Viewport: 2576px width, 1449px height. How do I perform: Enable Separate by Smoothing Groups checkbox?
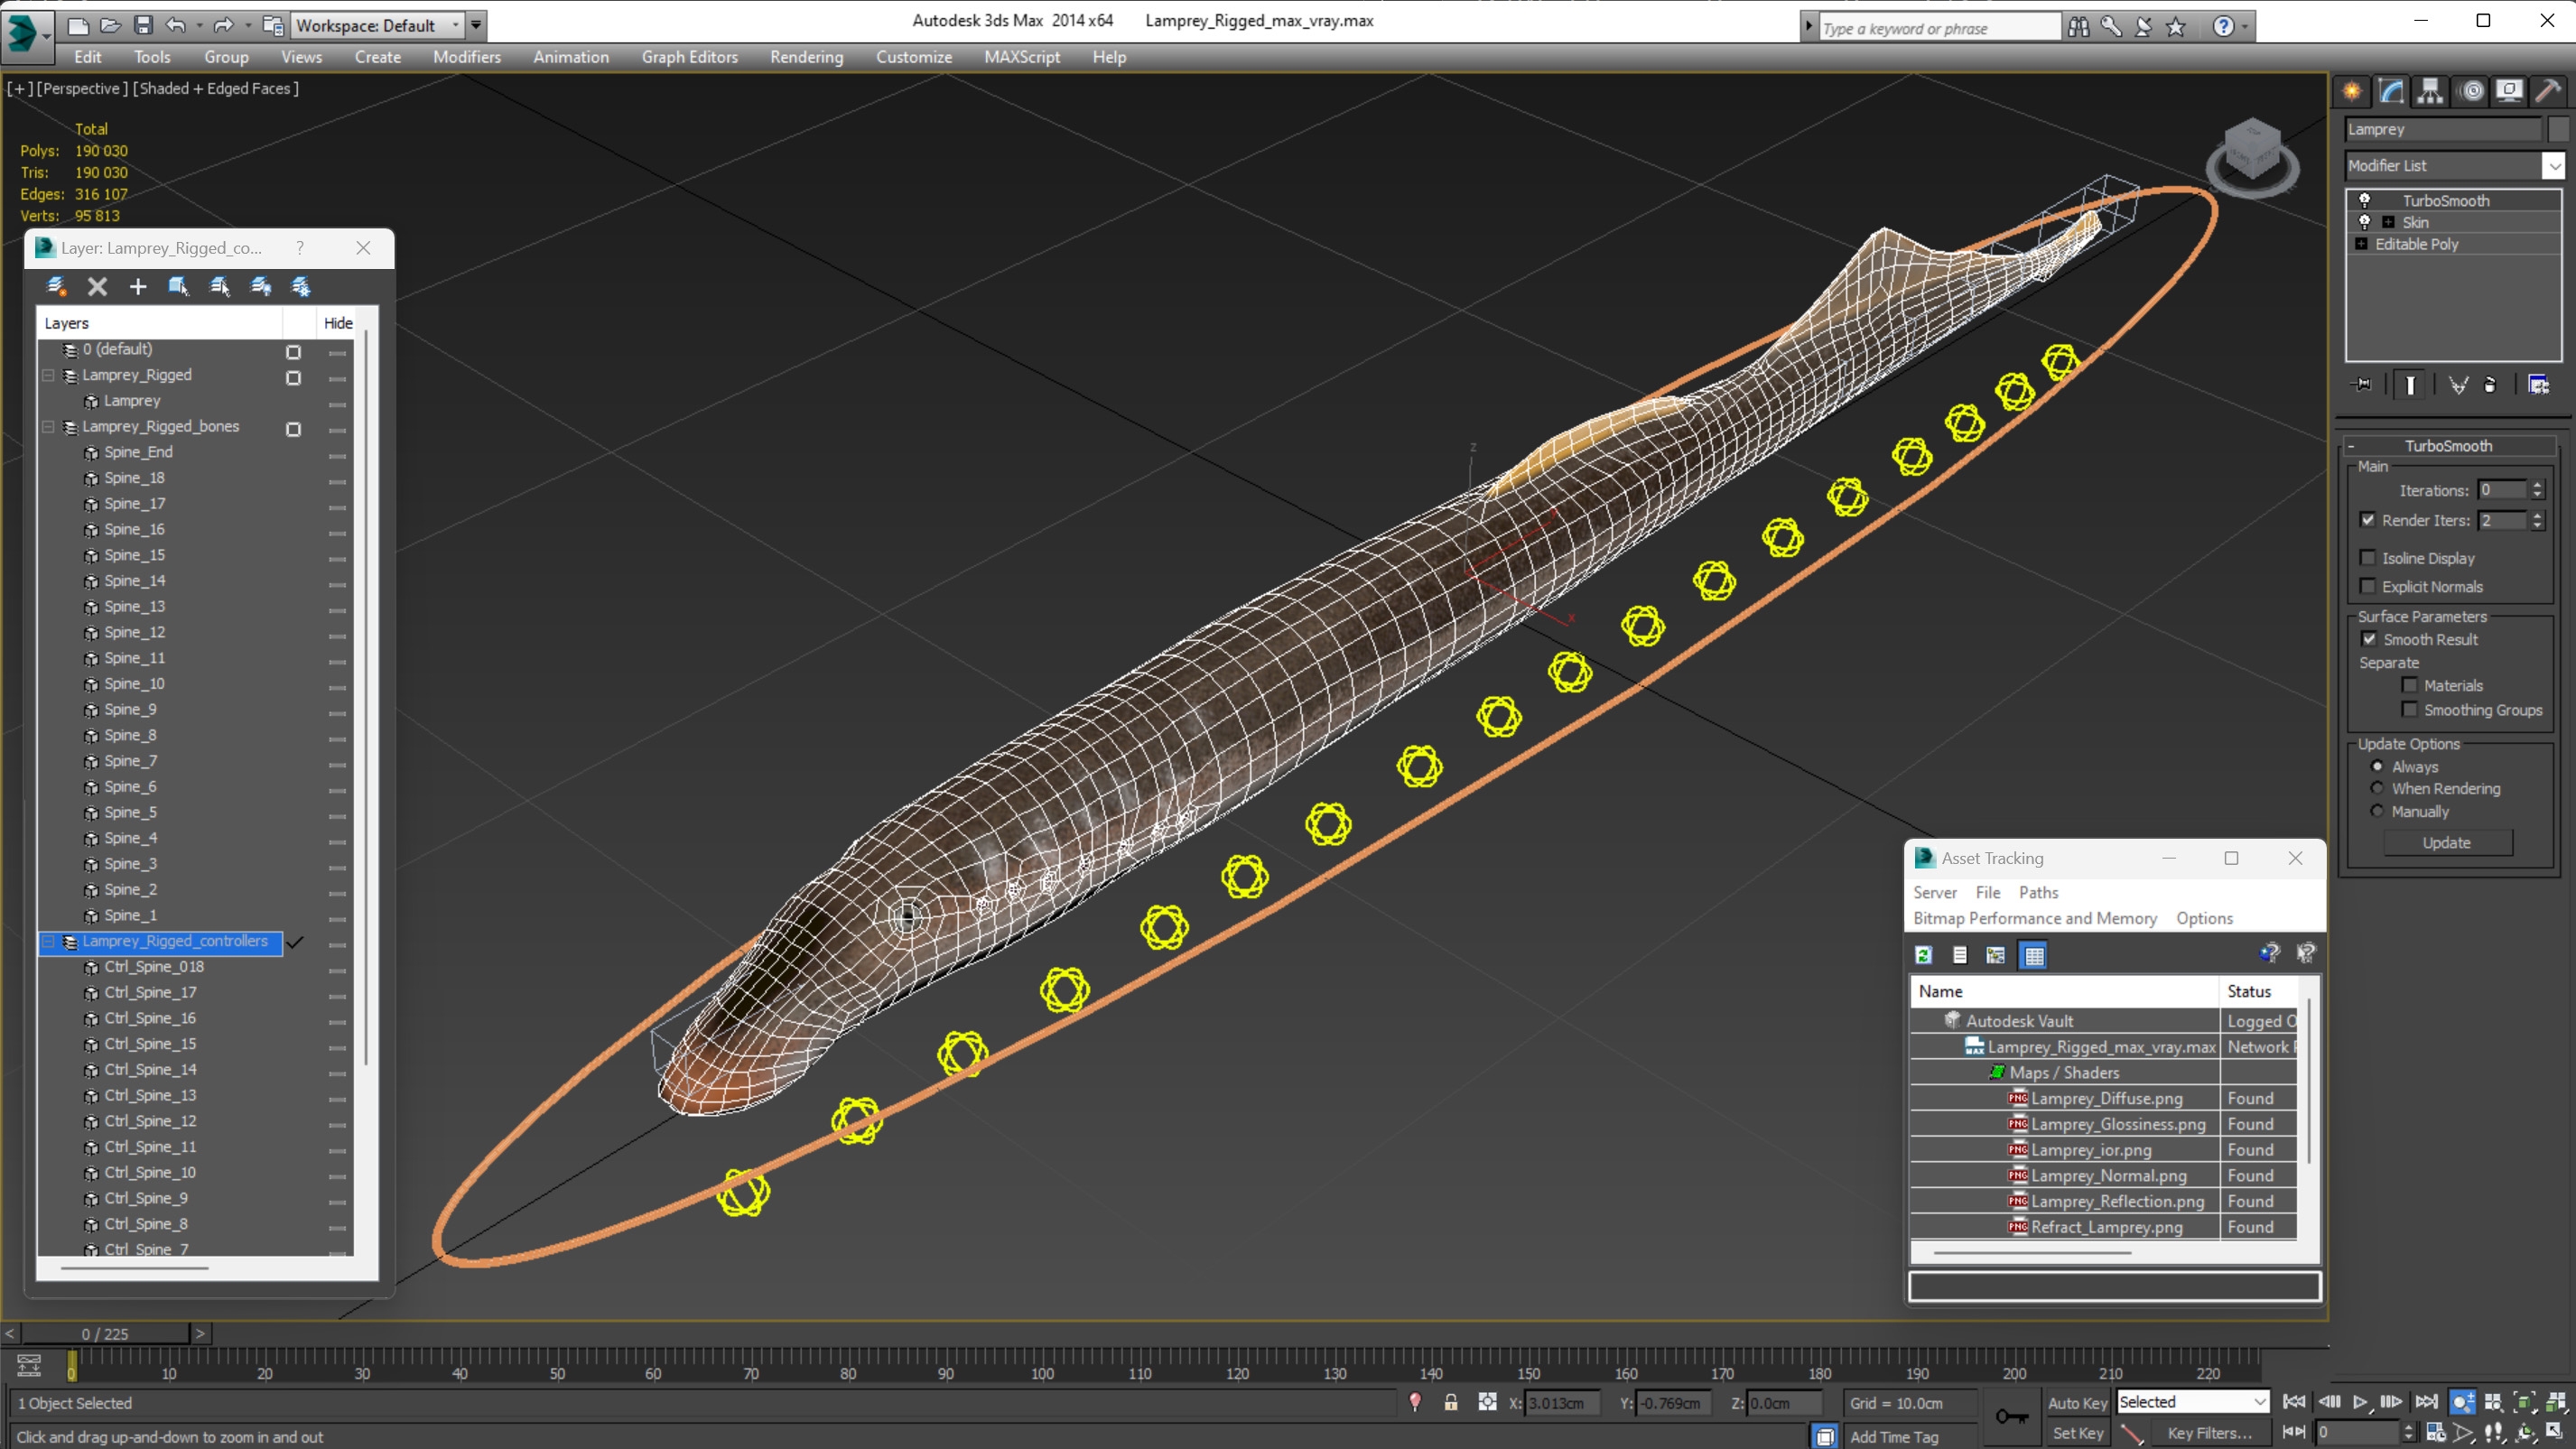2410,709
